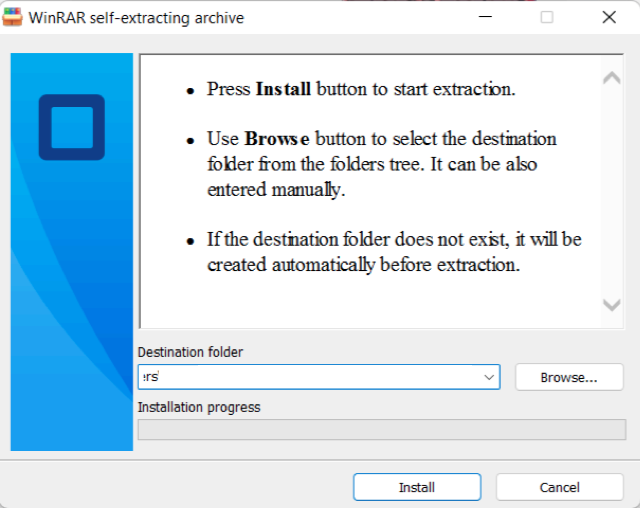Click the scroll-up arrow in instructions panel
Viewport: 640px width, 508px height.
pyautogui.click(x=612, y=78)
